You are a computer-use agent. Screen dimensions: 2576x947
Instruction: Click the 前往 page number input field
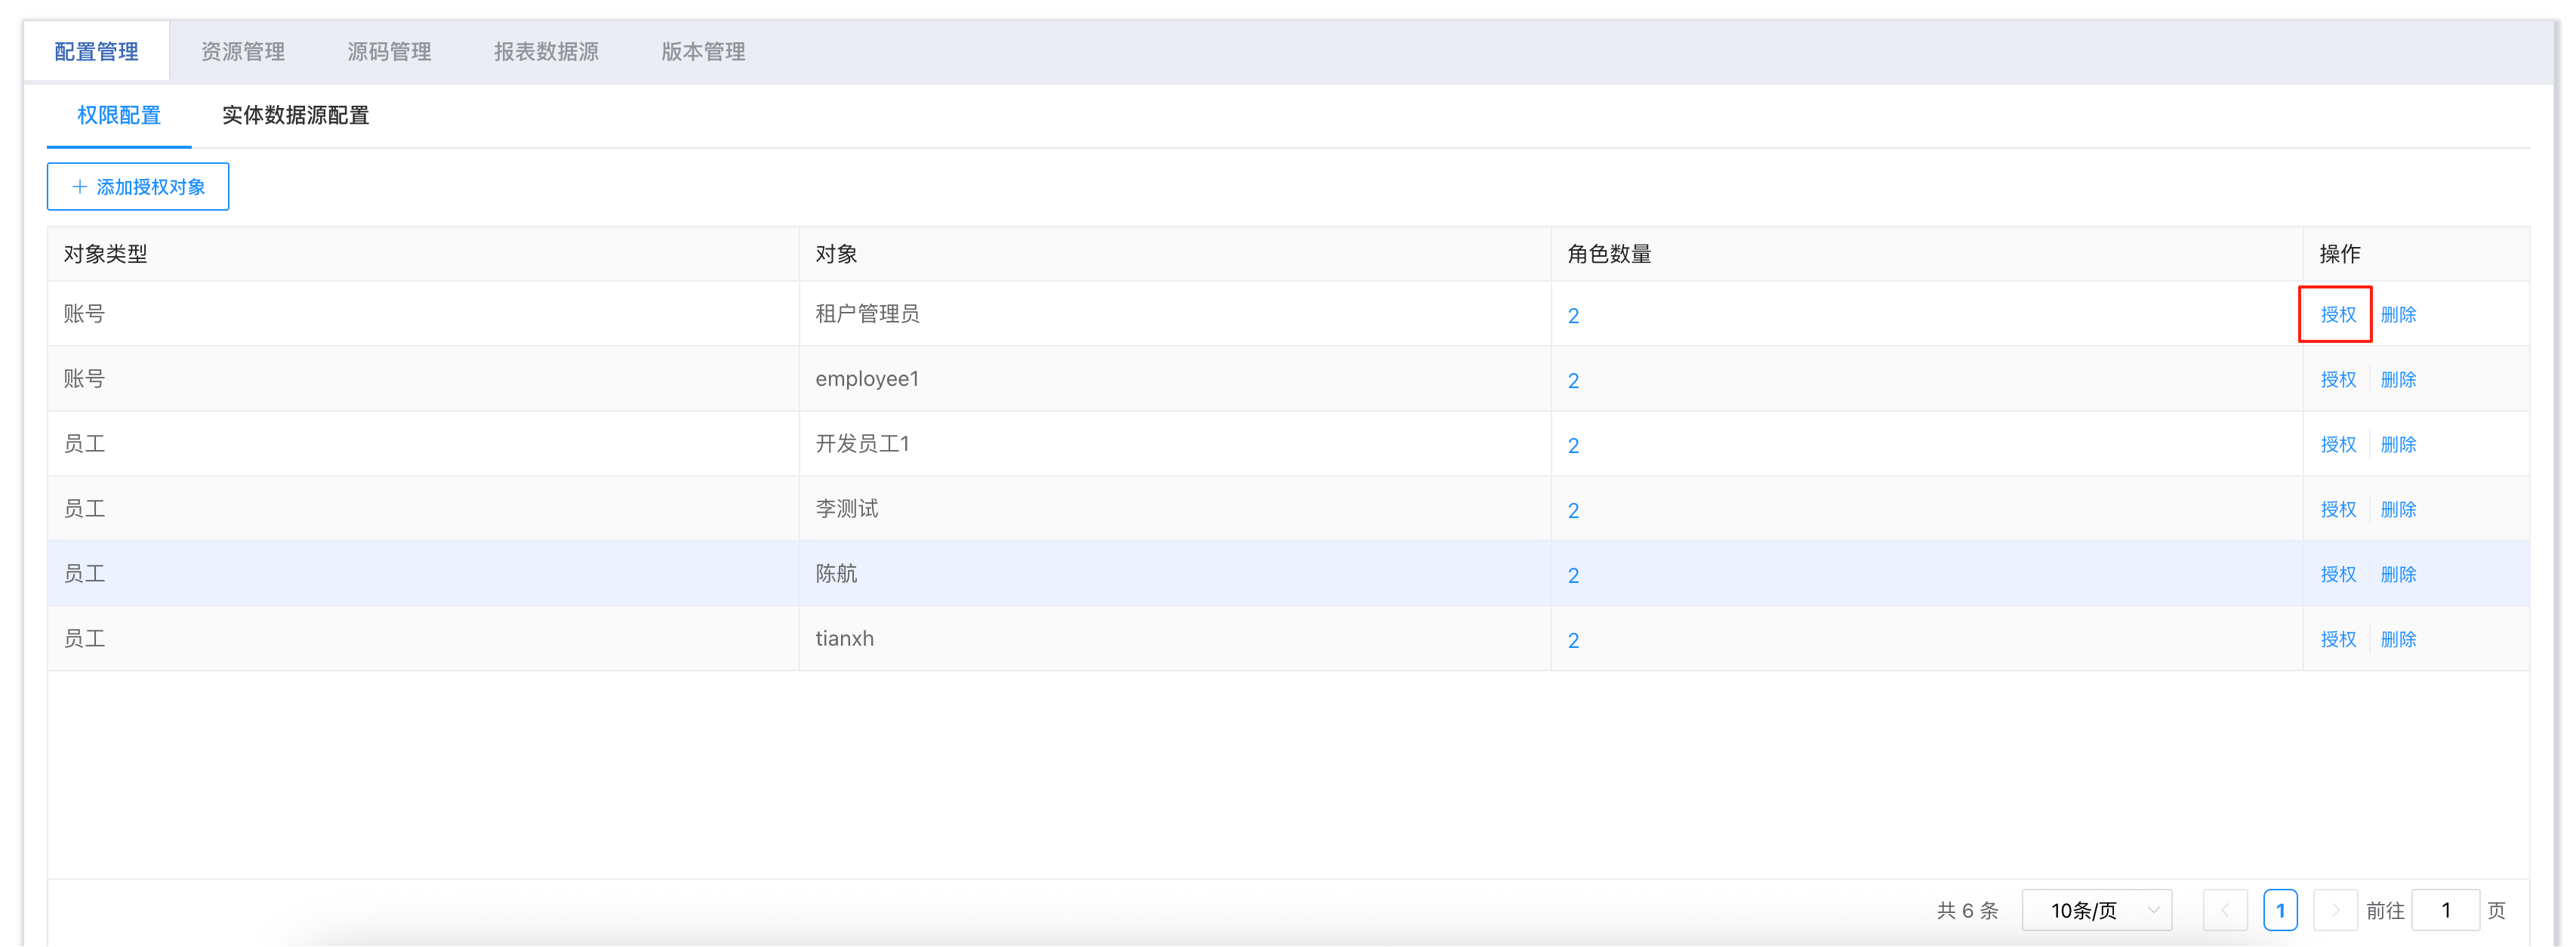point(2445,910)
